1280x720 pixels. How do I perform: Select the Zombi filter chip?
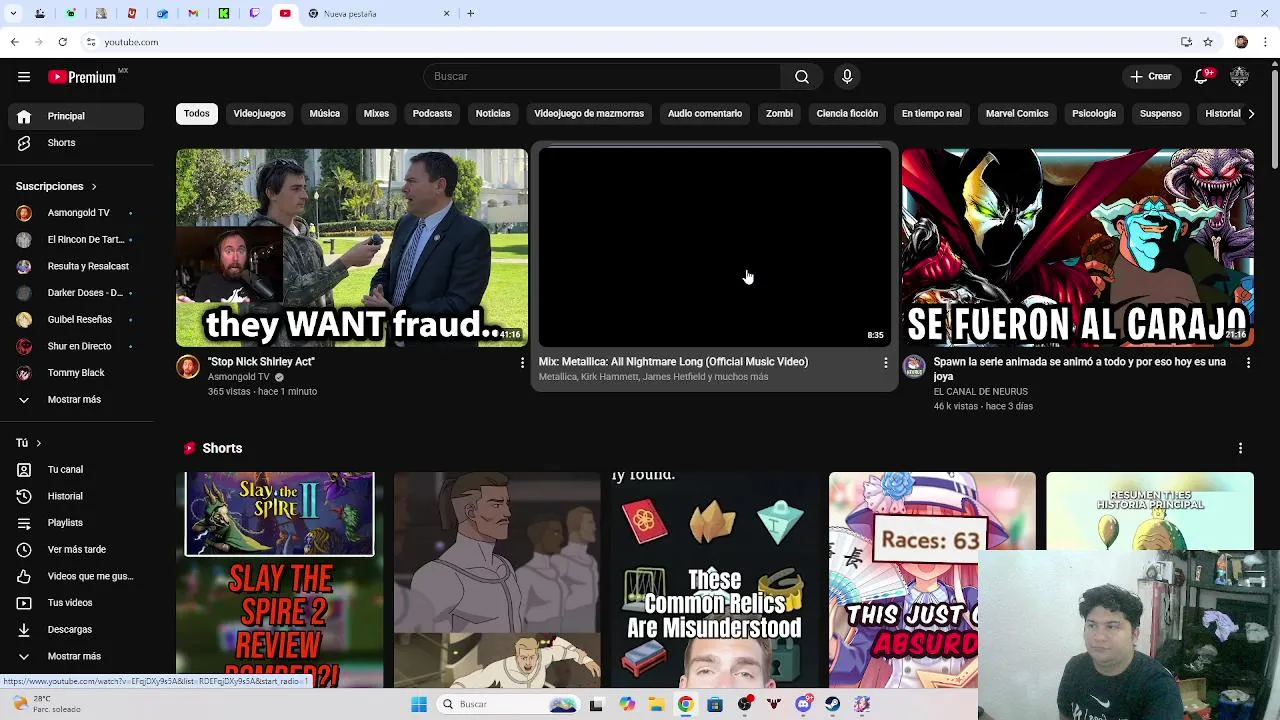pyautogui.click(x=779, y=114)
